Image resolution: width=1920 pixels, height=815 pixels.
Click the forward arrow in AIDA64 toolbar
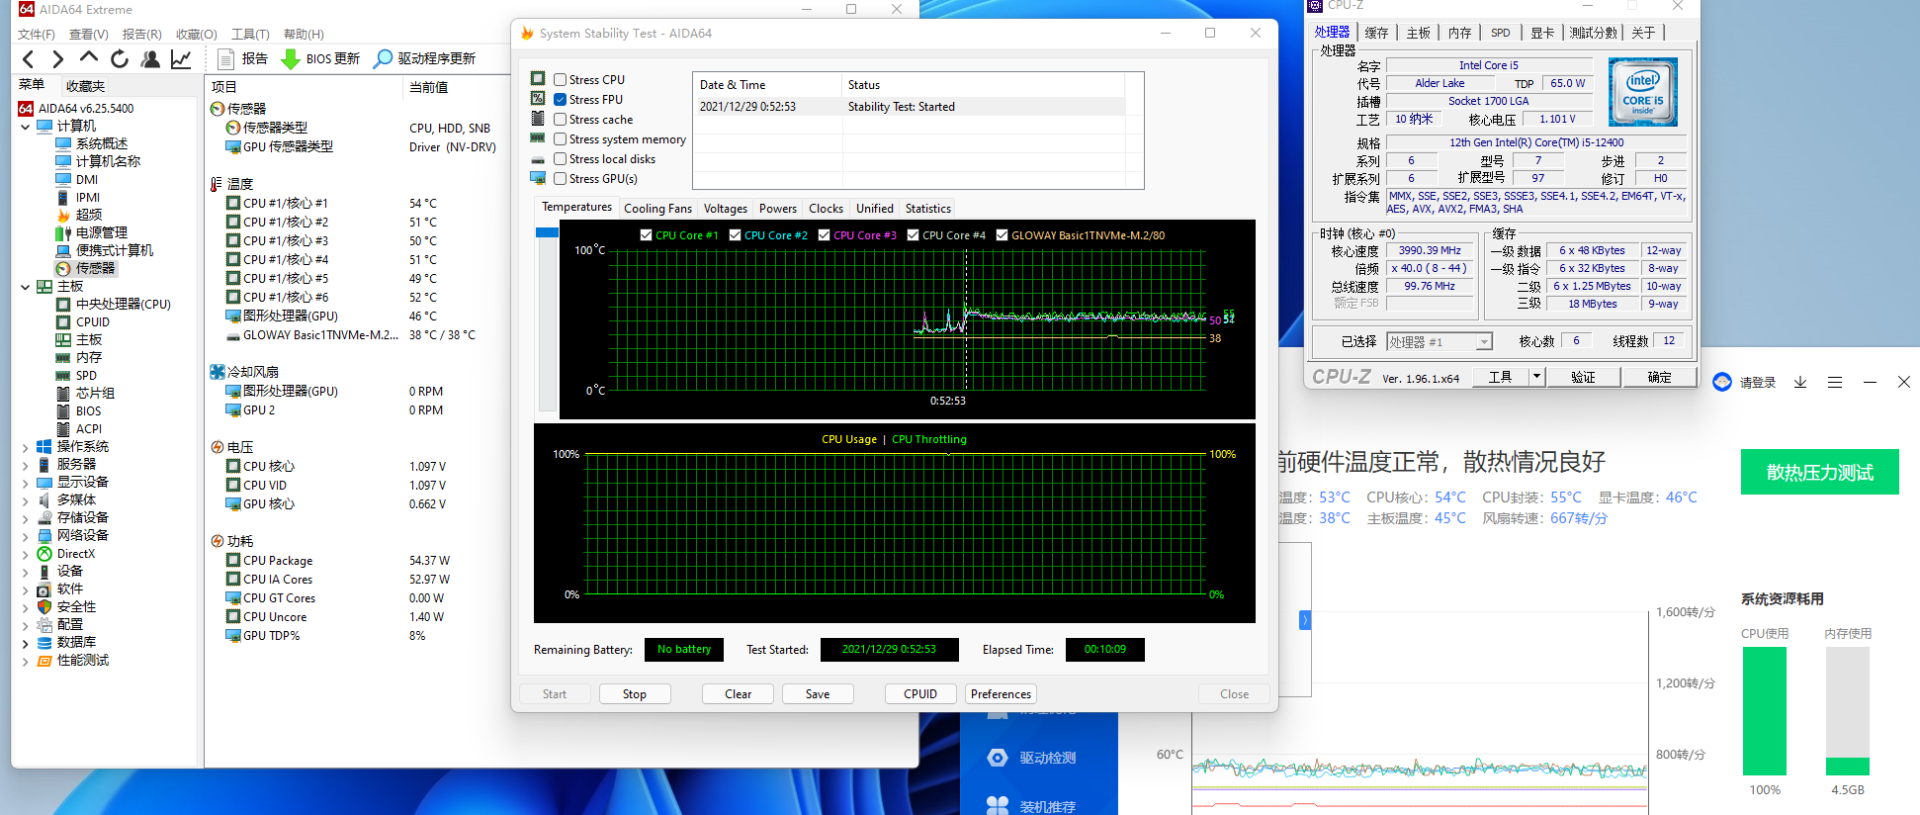(x=58, y=59)
